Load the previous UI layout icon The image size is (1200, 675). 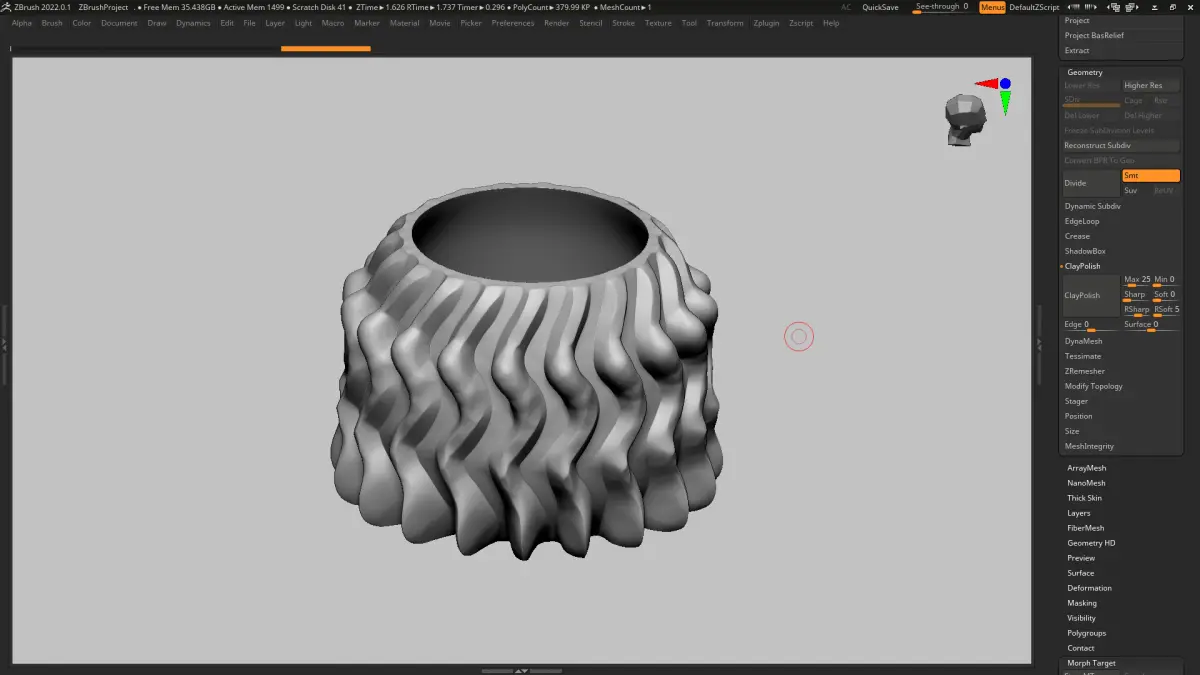click(1114, 7)
